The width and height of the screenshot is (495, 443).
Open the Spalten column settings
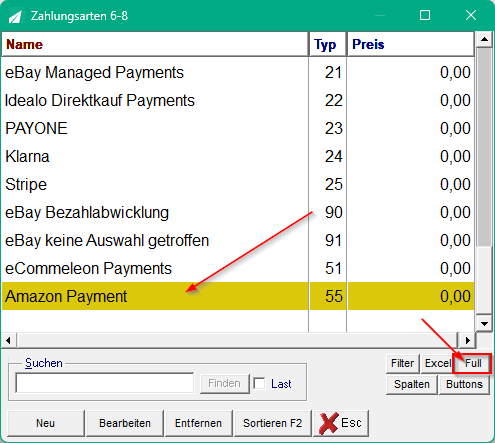(x=412, y=384)
